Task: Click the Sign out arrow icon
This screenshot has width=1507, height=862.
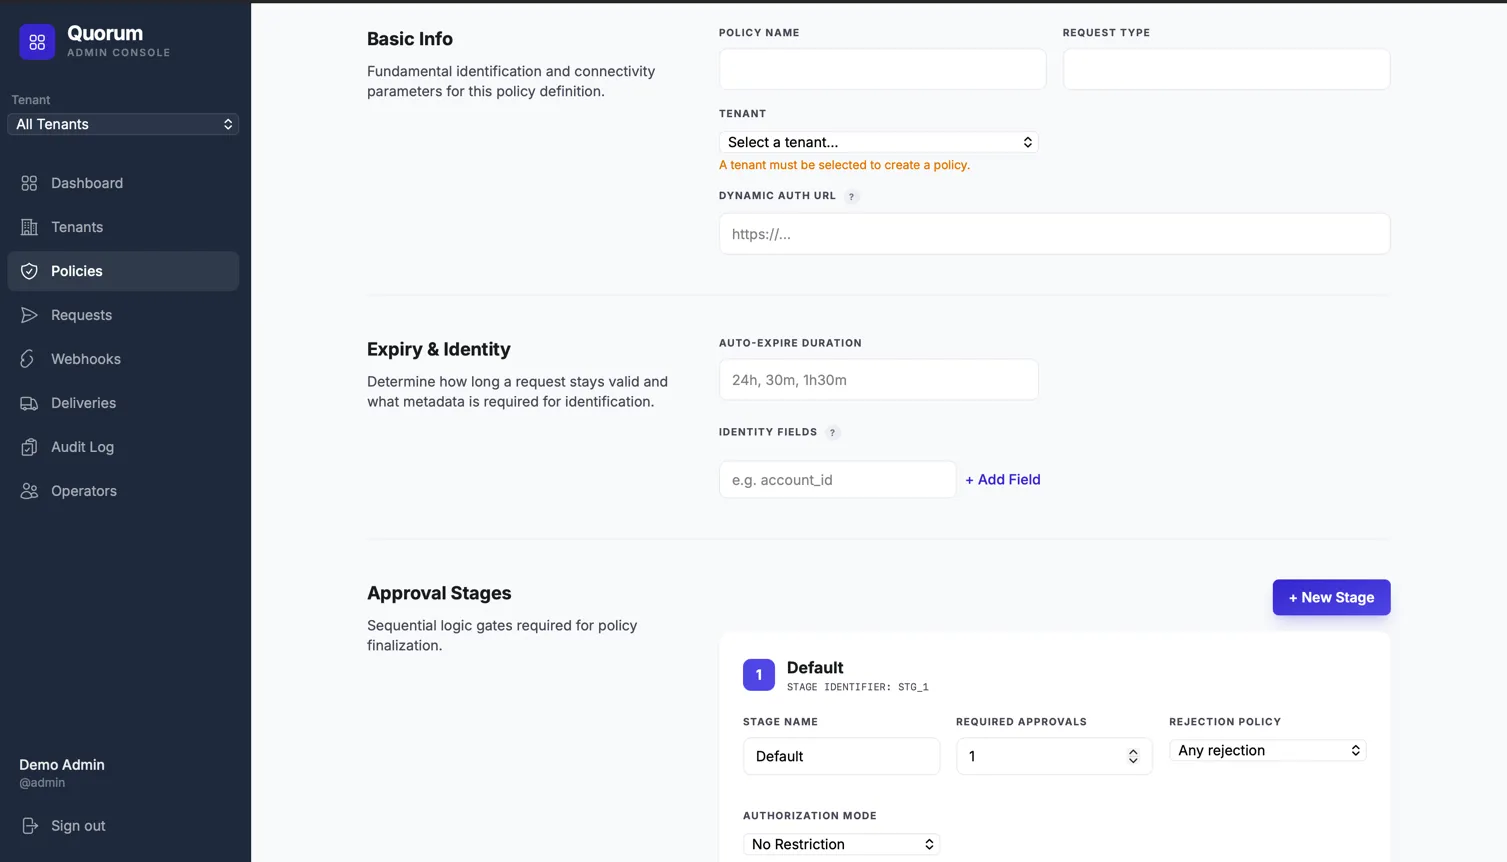Action: pos(29,826)
